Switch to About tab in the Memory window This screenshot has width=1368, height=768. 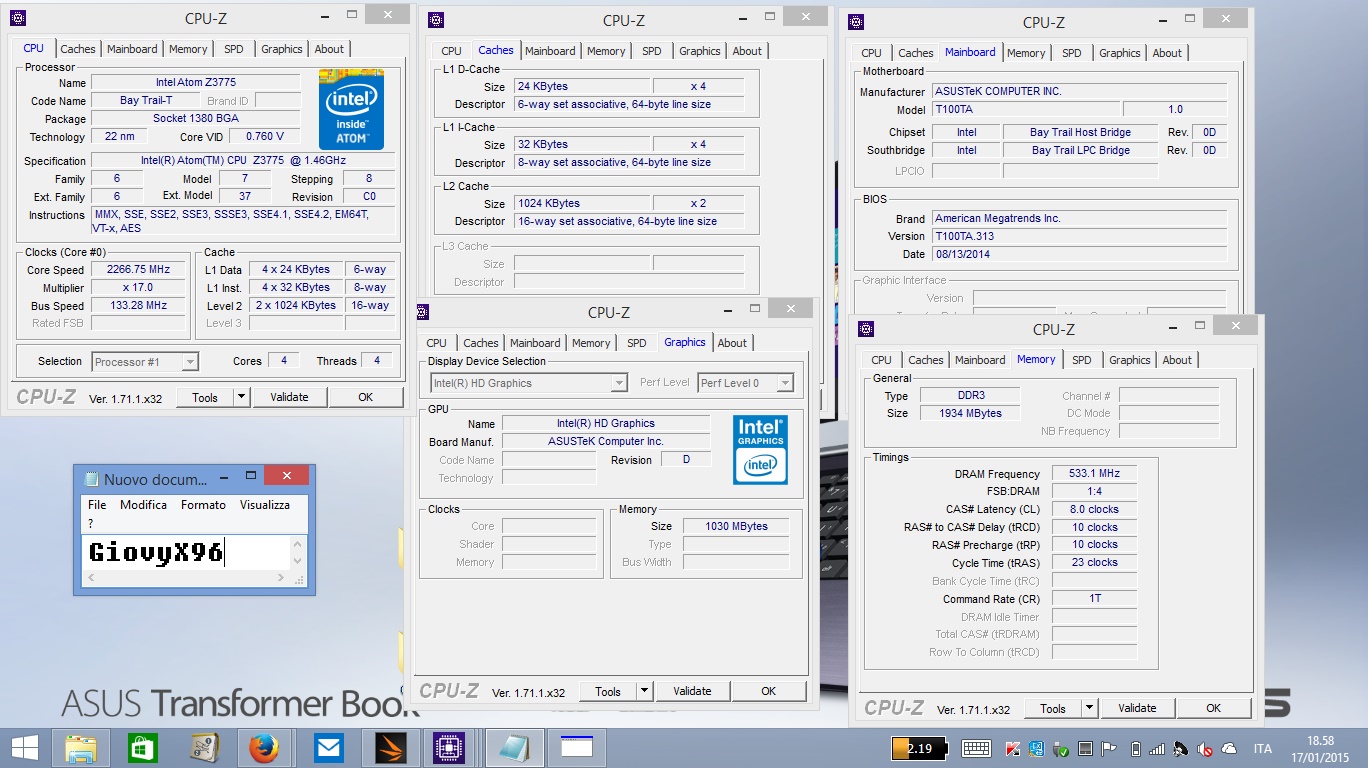(1177, 360)
